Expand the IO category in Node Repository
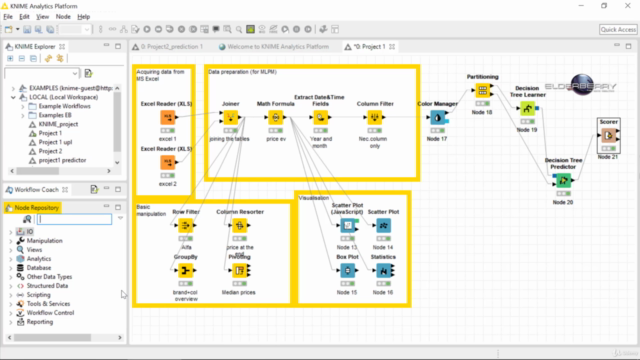The height and width of the screenshot is (360, 640). coord(11,232)
